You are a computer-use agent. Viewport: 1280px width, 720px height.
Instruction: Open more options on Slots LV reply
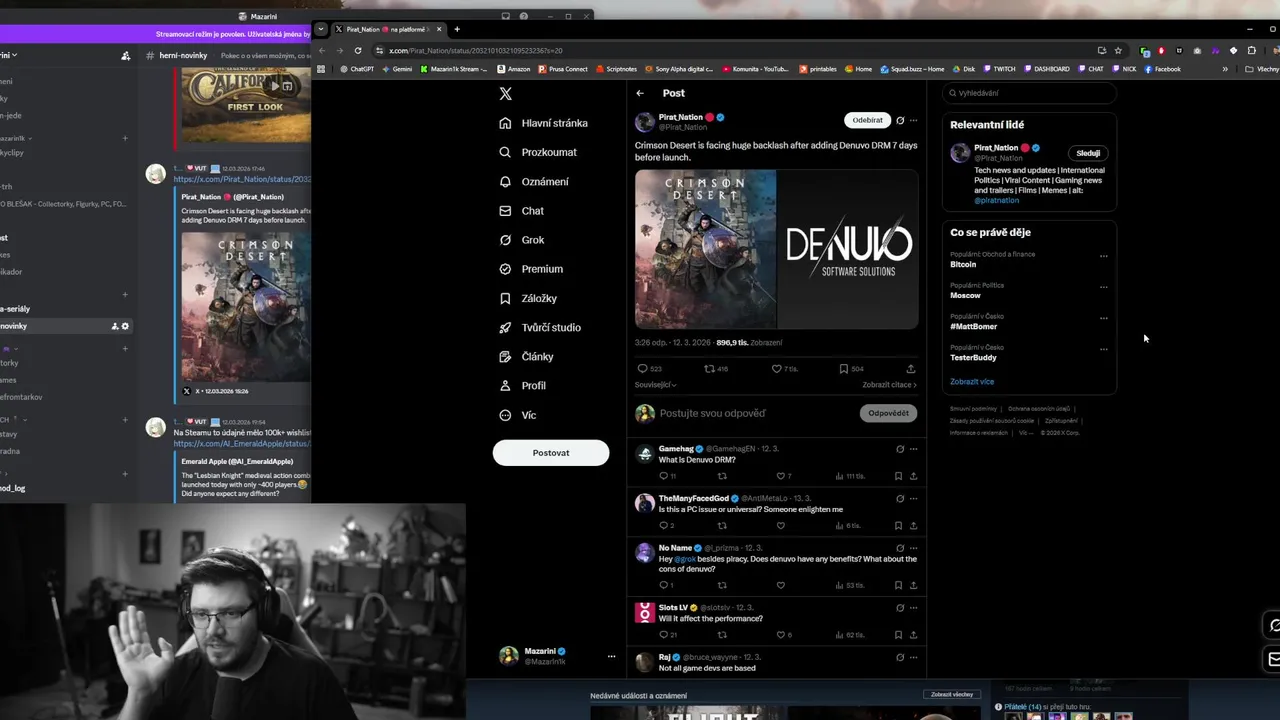point(913,608)
